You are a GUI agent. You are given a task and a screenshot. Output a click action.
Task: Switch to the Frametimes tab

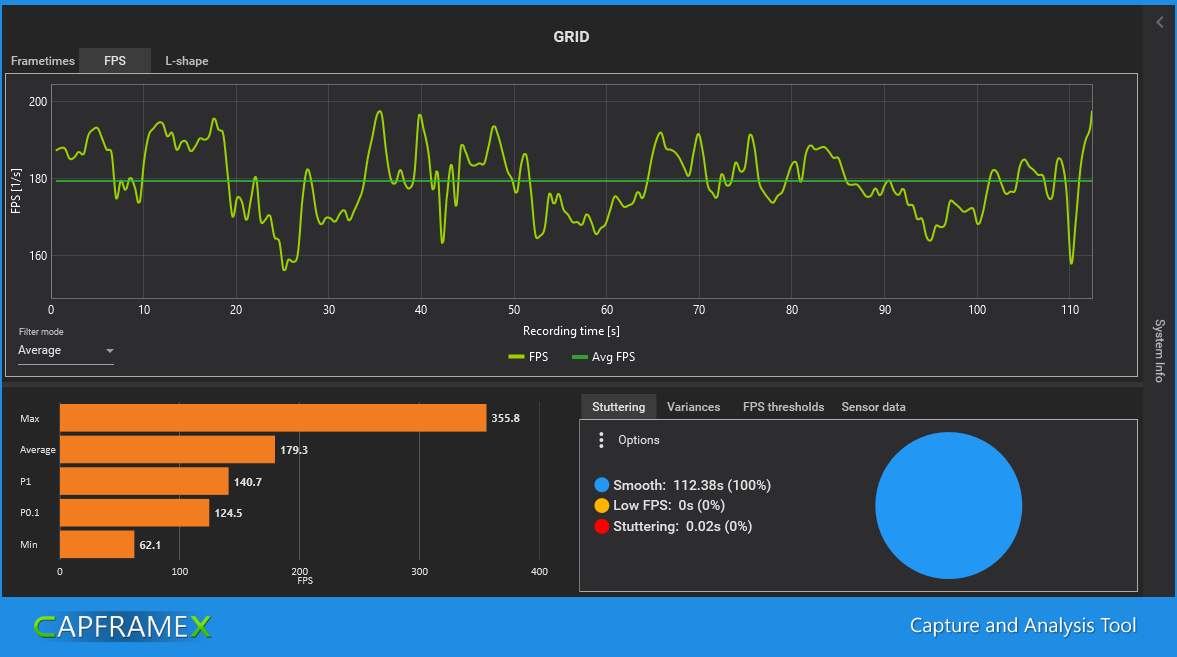pyautogui.click(x=43, y=61)
